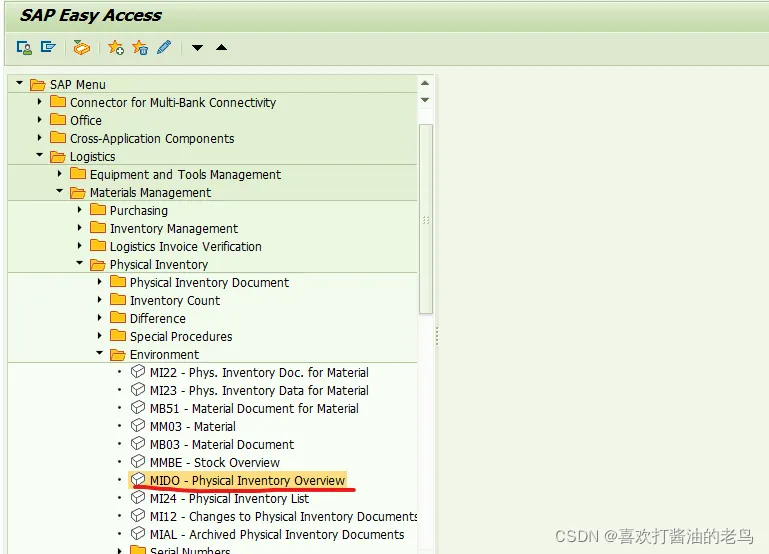Click the move favorite up arrow

point(222,47)
